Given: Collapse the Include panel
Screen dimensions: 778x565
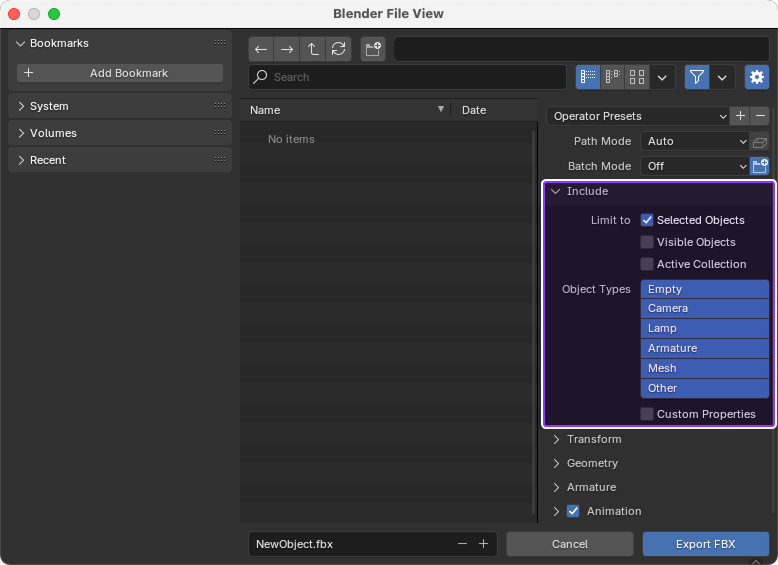Looking at the screenshot, I should [556, 191].
